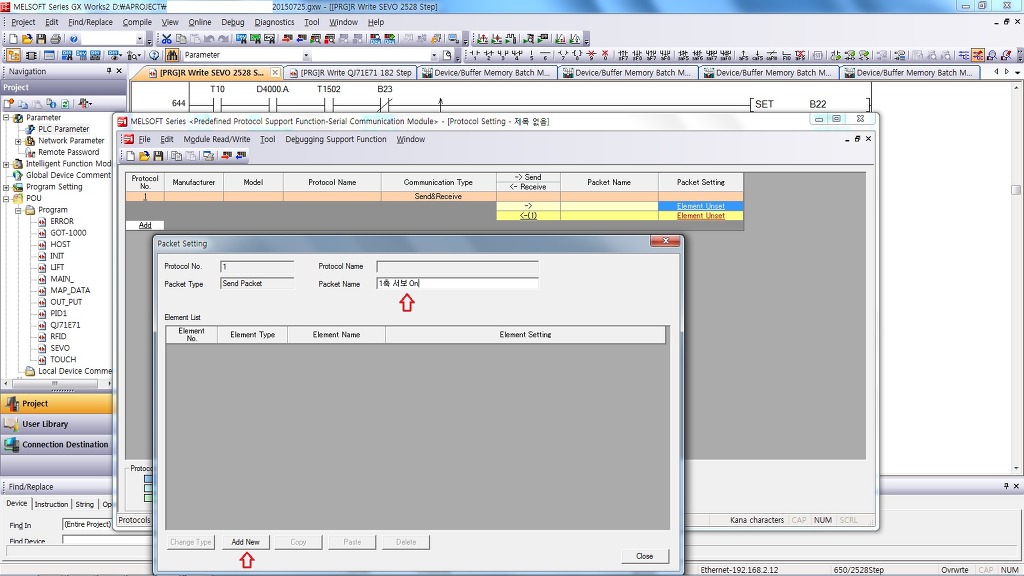Click Print icon in GX Works2 toolbar

(x=55, y=39)
